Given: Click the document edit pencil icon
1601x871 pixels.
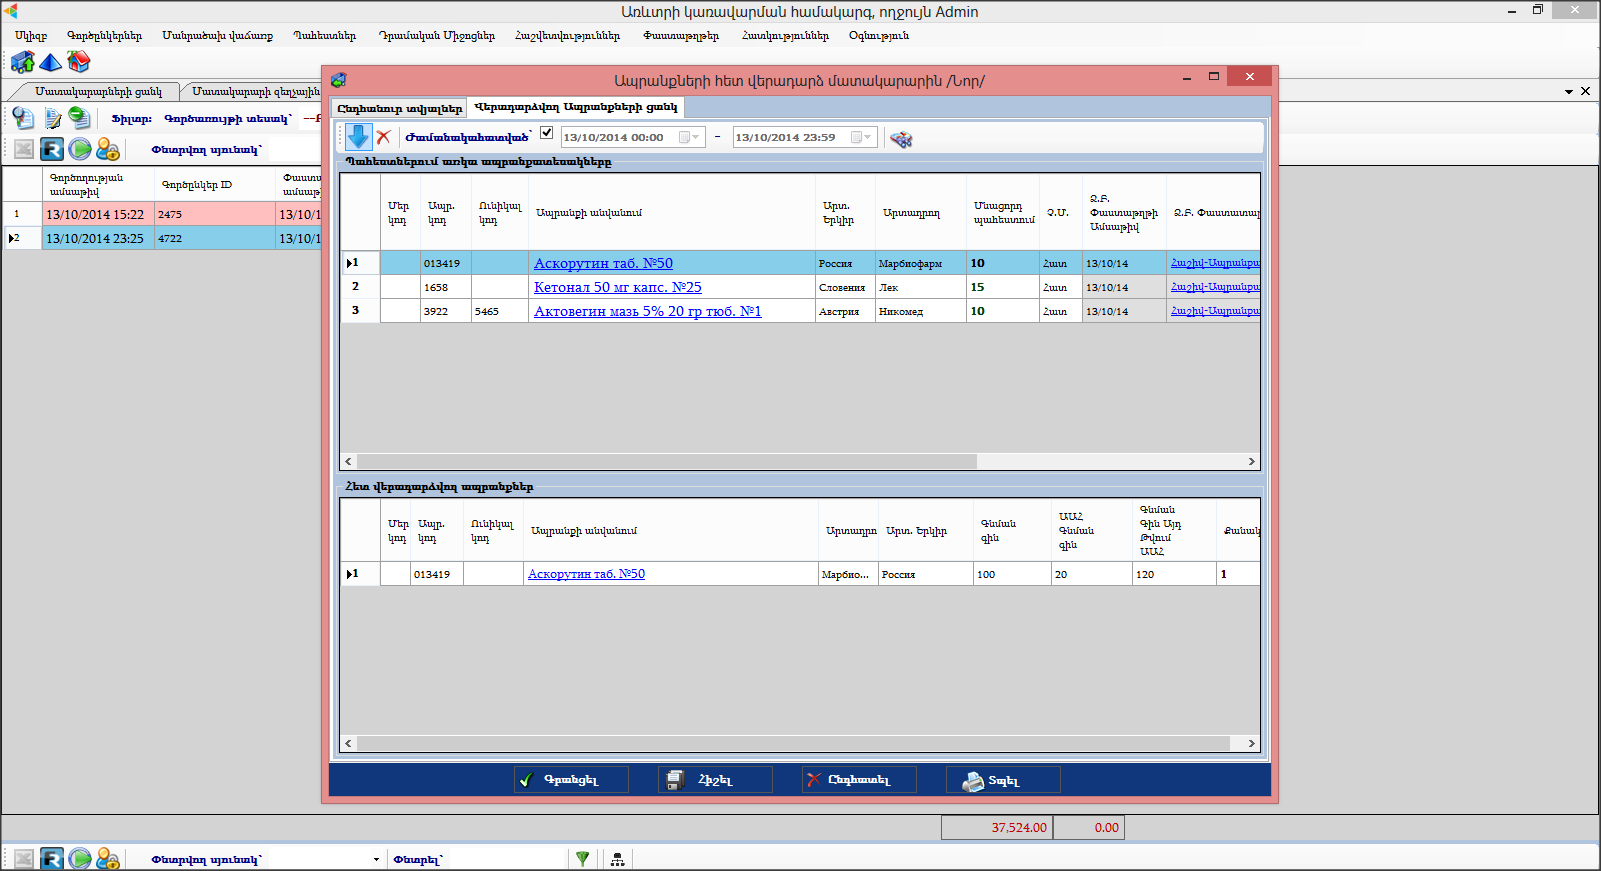Looking at the screenshot, I should [52, 118].
